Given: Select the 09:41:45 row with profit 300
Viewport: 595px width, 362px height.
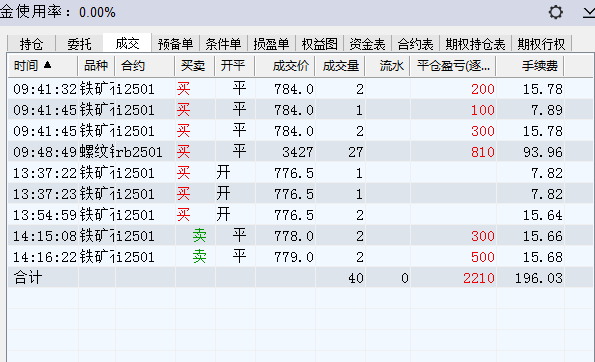Looking at the screenshot, I should 300,131.
